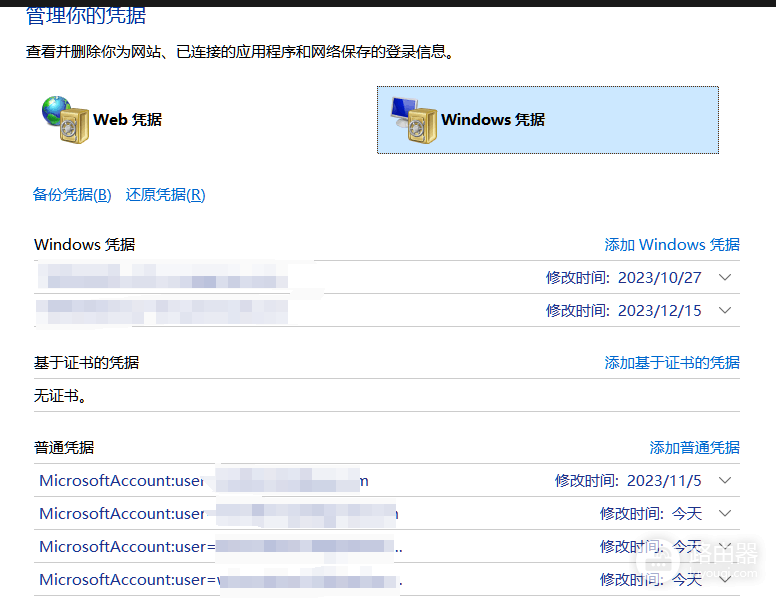Screen dimensions: 776x601
Task: Expand the second MicrosoftAccount entry's chevron
Action: click(x=725, y=513)
